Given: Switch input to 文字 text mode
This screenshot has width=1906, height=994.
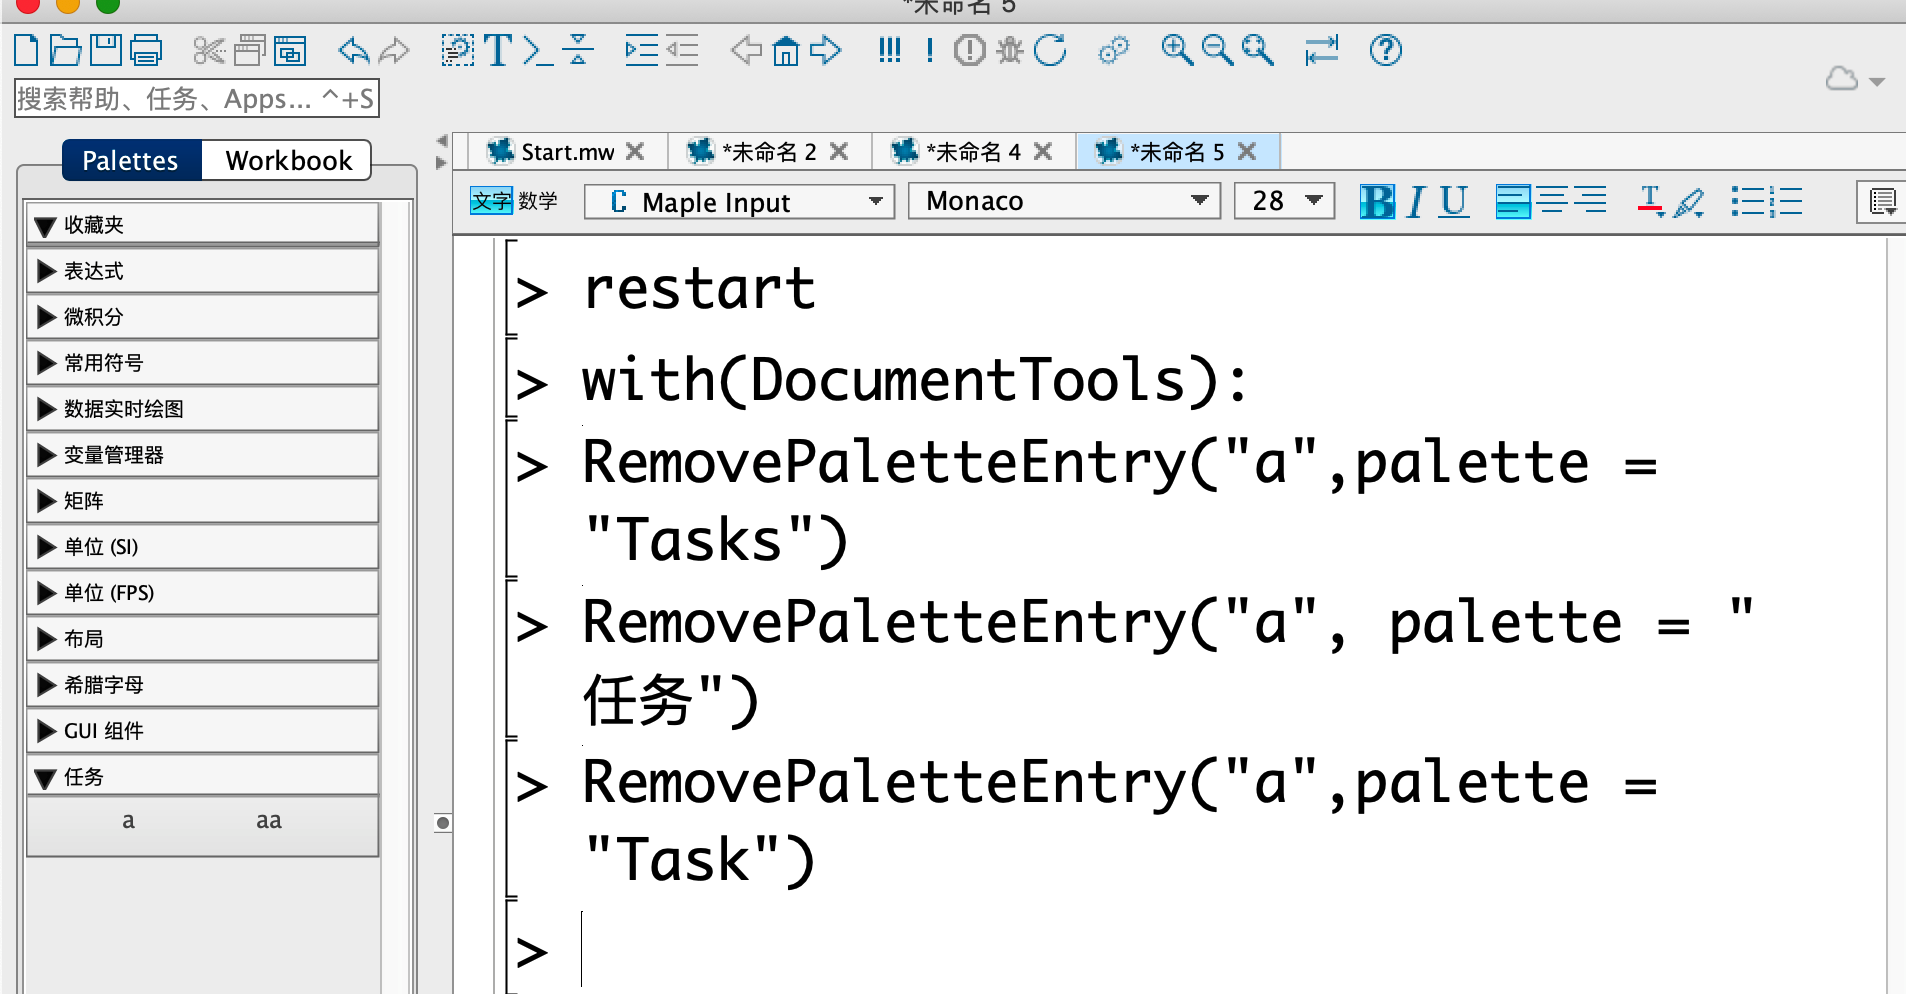Looking at the screenshot, I should click(x=491, y=201).
